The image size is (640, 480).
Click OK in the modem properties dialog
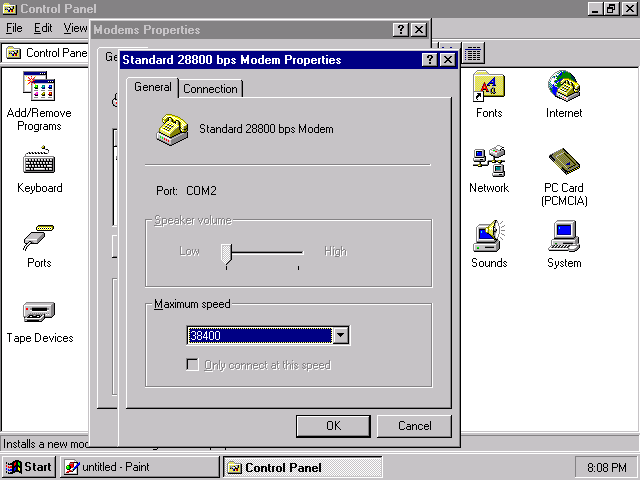point(333,426)
